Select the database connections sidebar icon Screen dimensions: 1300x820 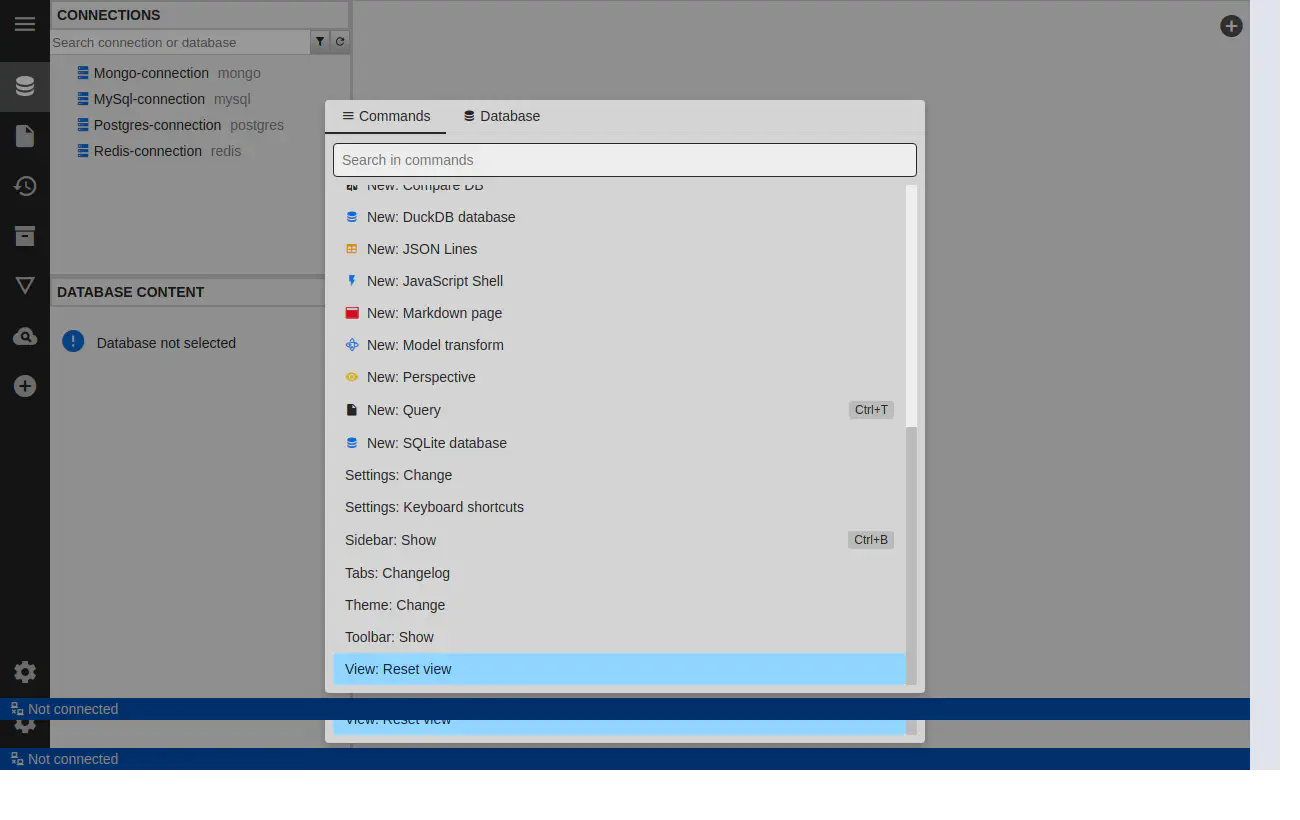pyautogui.click(x=25, y=87)
